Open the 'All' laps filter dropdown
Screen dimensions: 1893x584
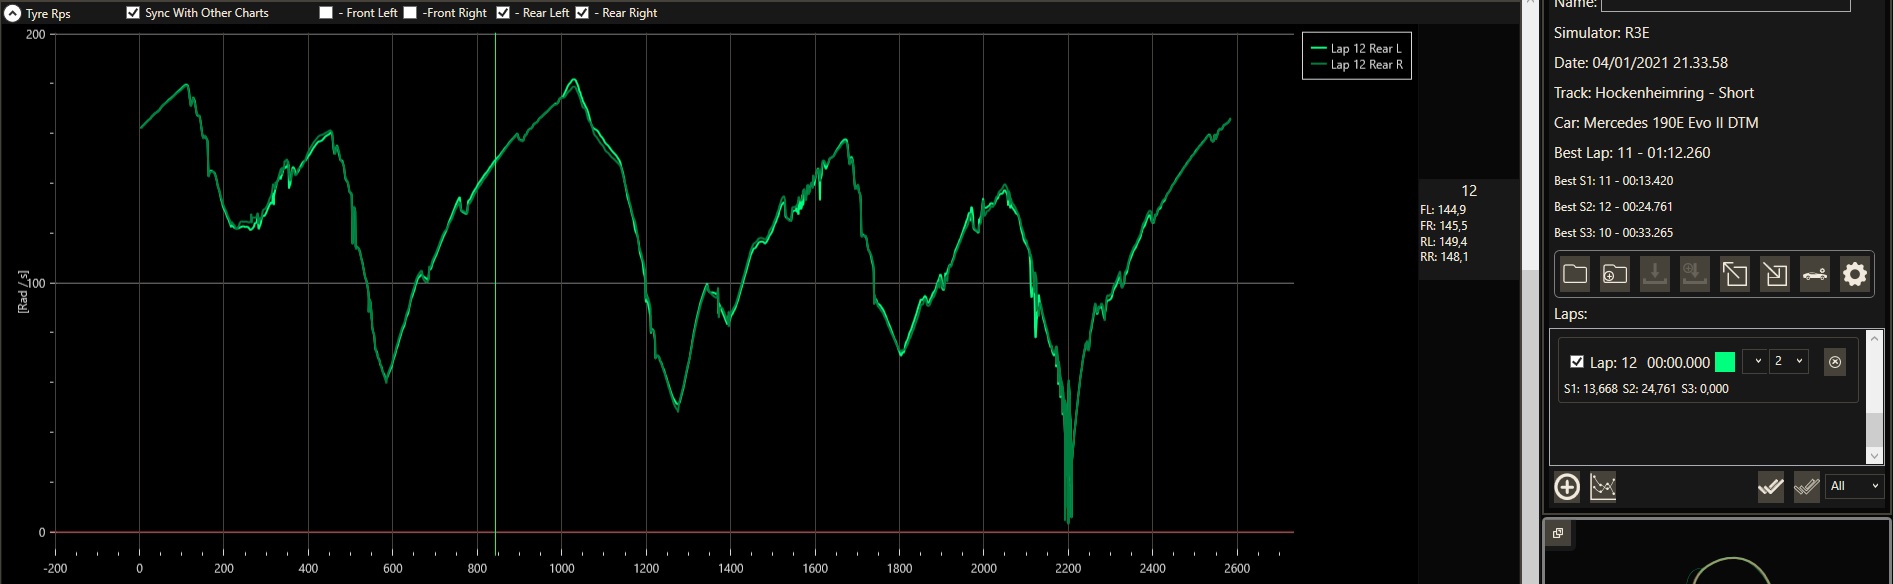tap(1855, 486)
